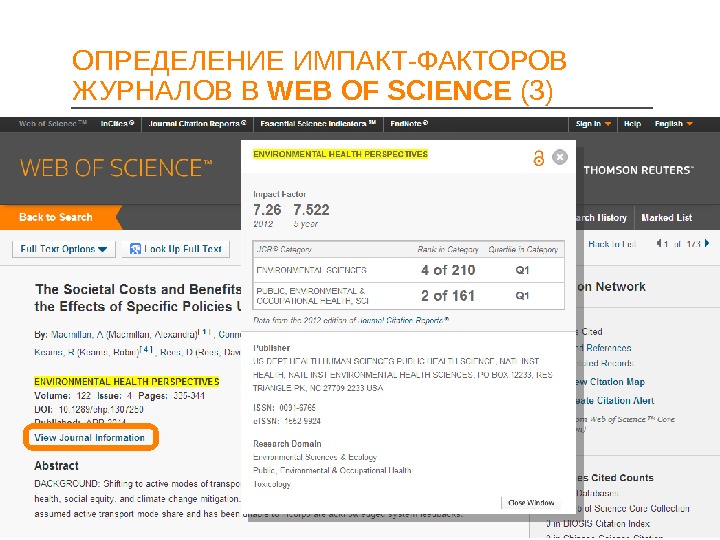Close the journal info popup with X
The image size is (720, 540).
coord(559,157)
